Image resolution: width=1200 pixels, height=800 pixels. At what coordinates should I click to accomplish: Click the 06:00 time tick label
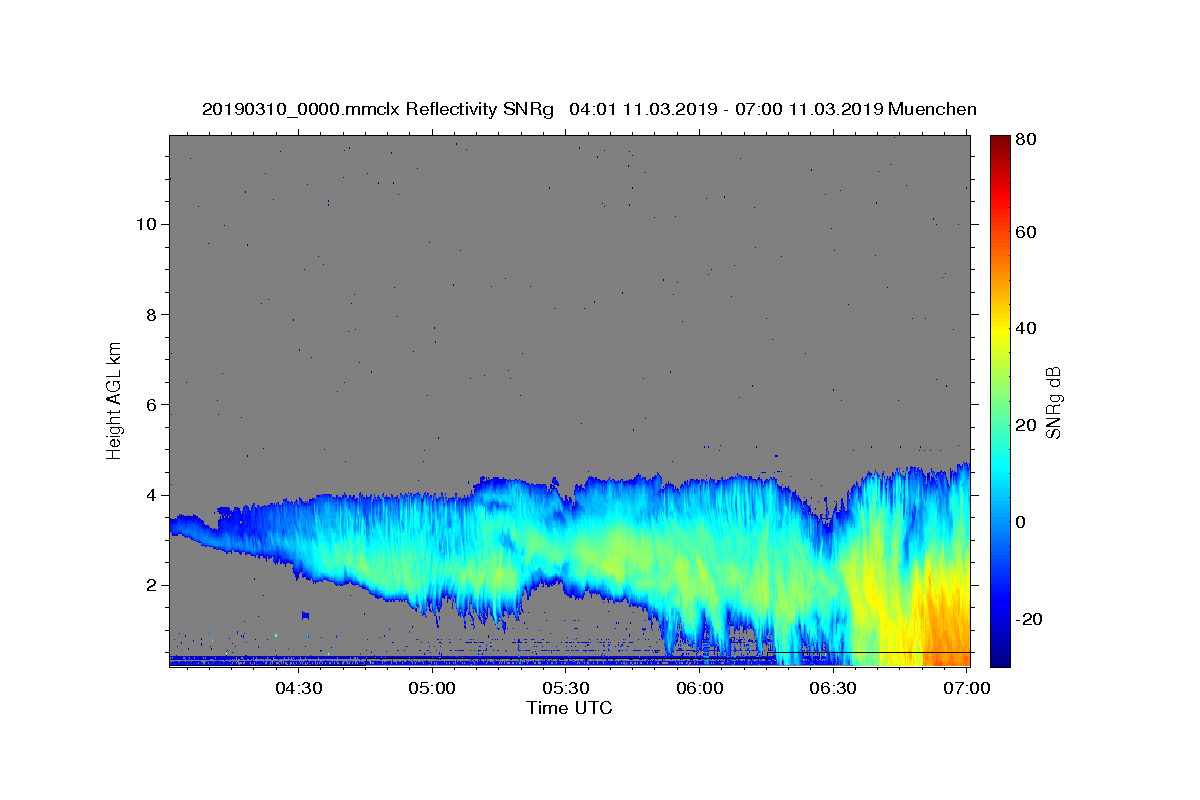[x=700, y=688]
